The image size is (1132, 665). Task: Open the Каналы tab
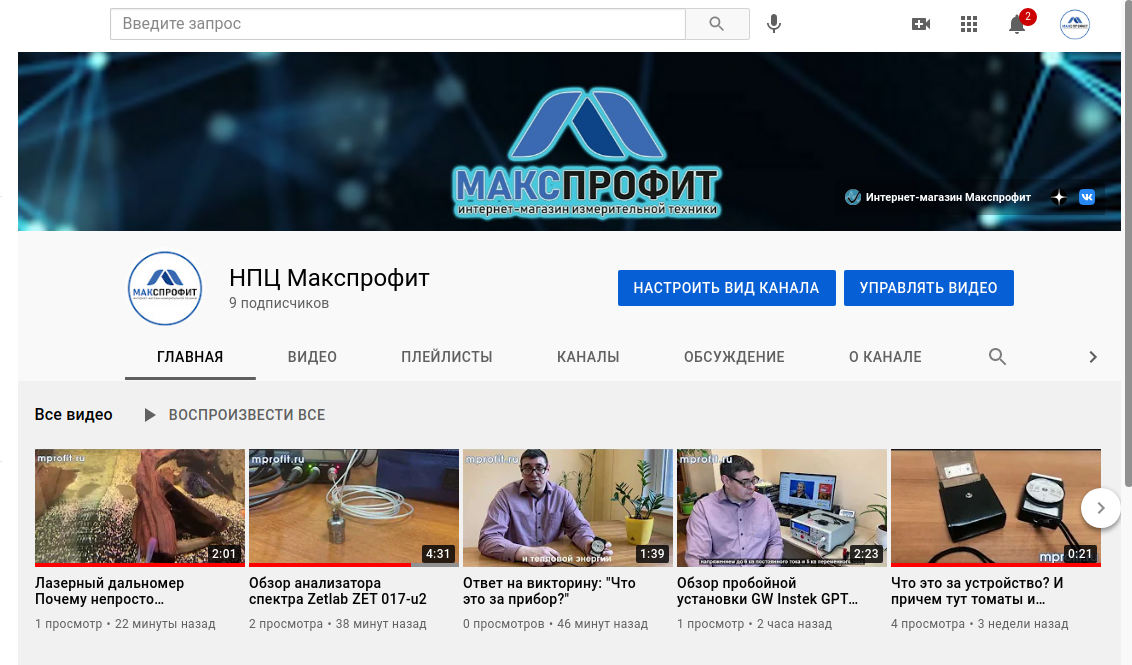[x=588, y=357]
